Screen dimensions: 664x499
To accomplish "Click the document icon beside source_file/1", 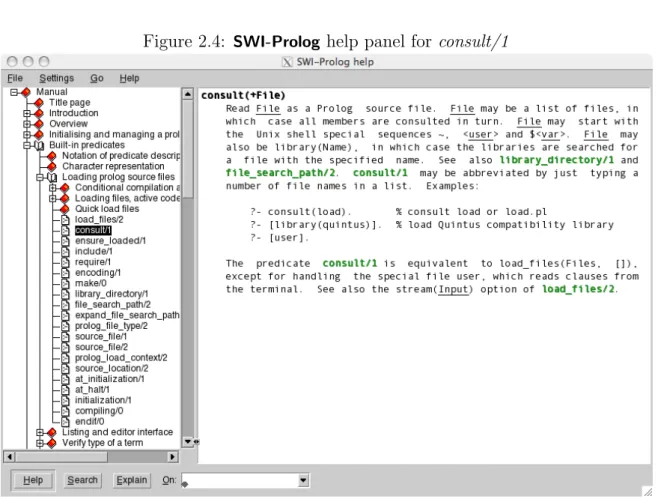I will [x=65, y=337].
